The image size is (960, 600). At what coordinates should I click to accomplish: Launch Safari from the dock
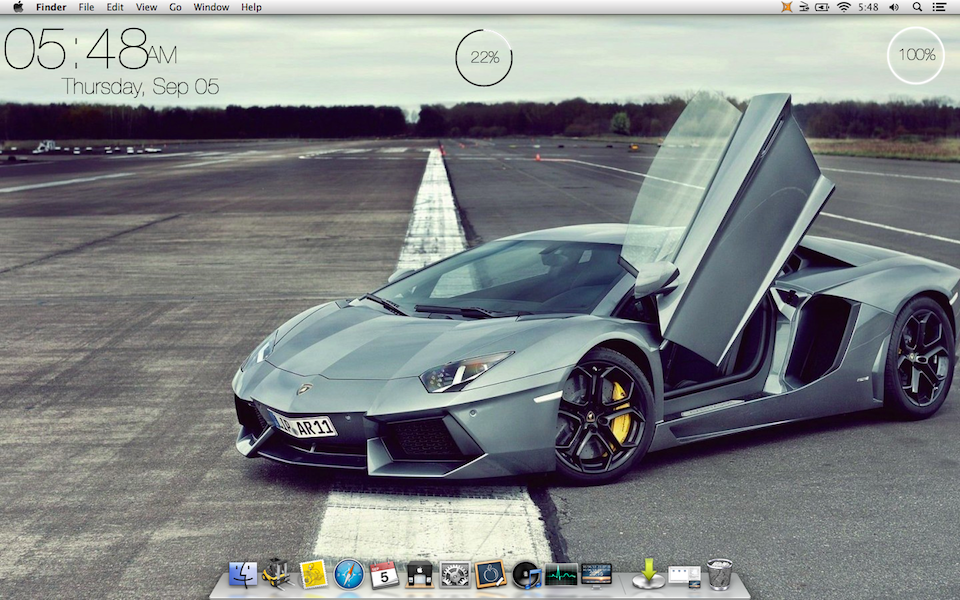point(348,574)
